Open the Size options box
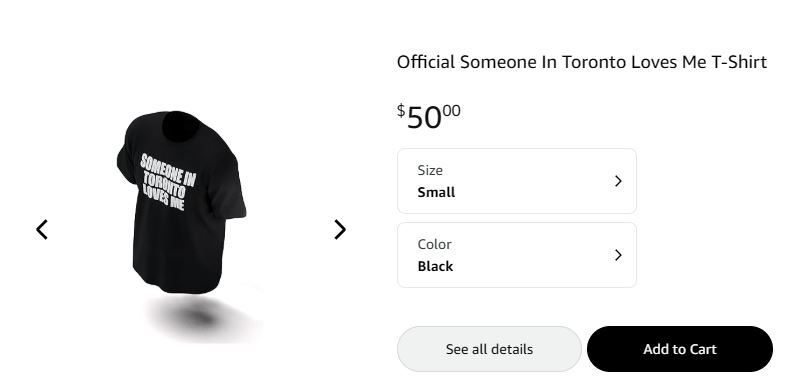This screenshot has height=383, width=792. pyautogui.click(x=517, y=181)
